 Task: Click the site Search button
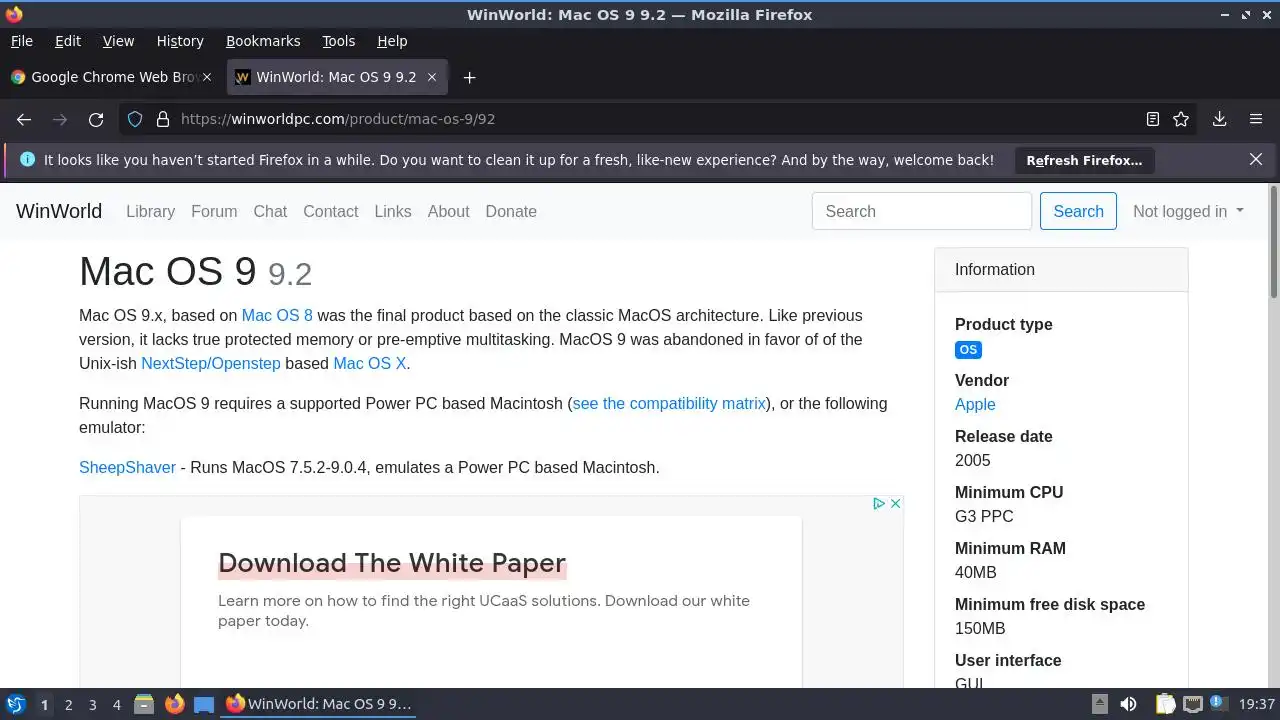click(x=1078, y=211)
